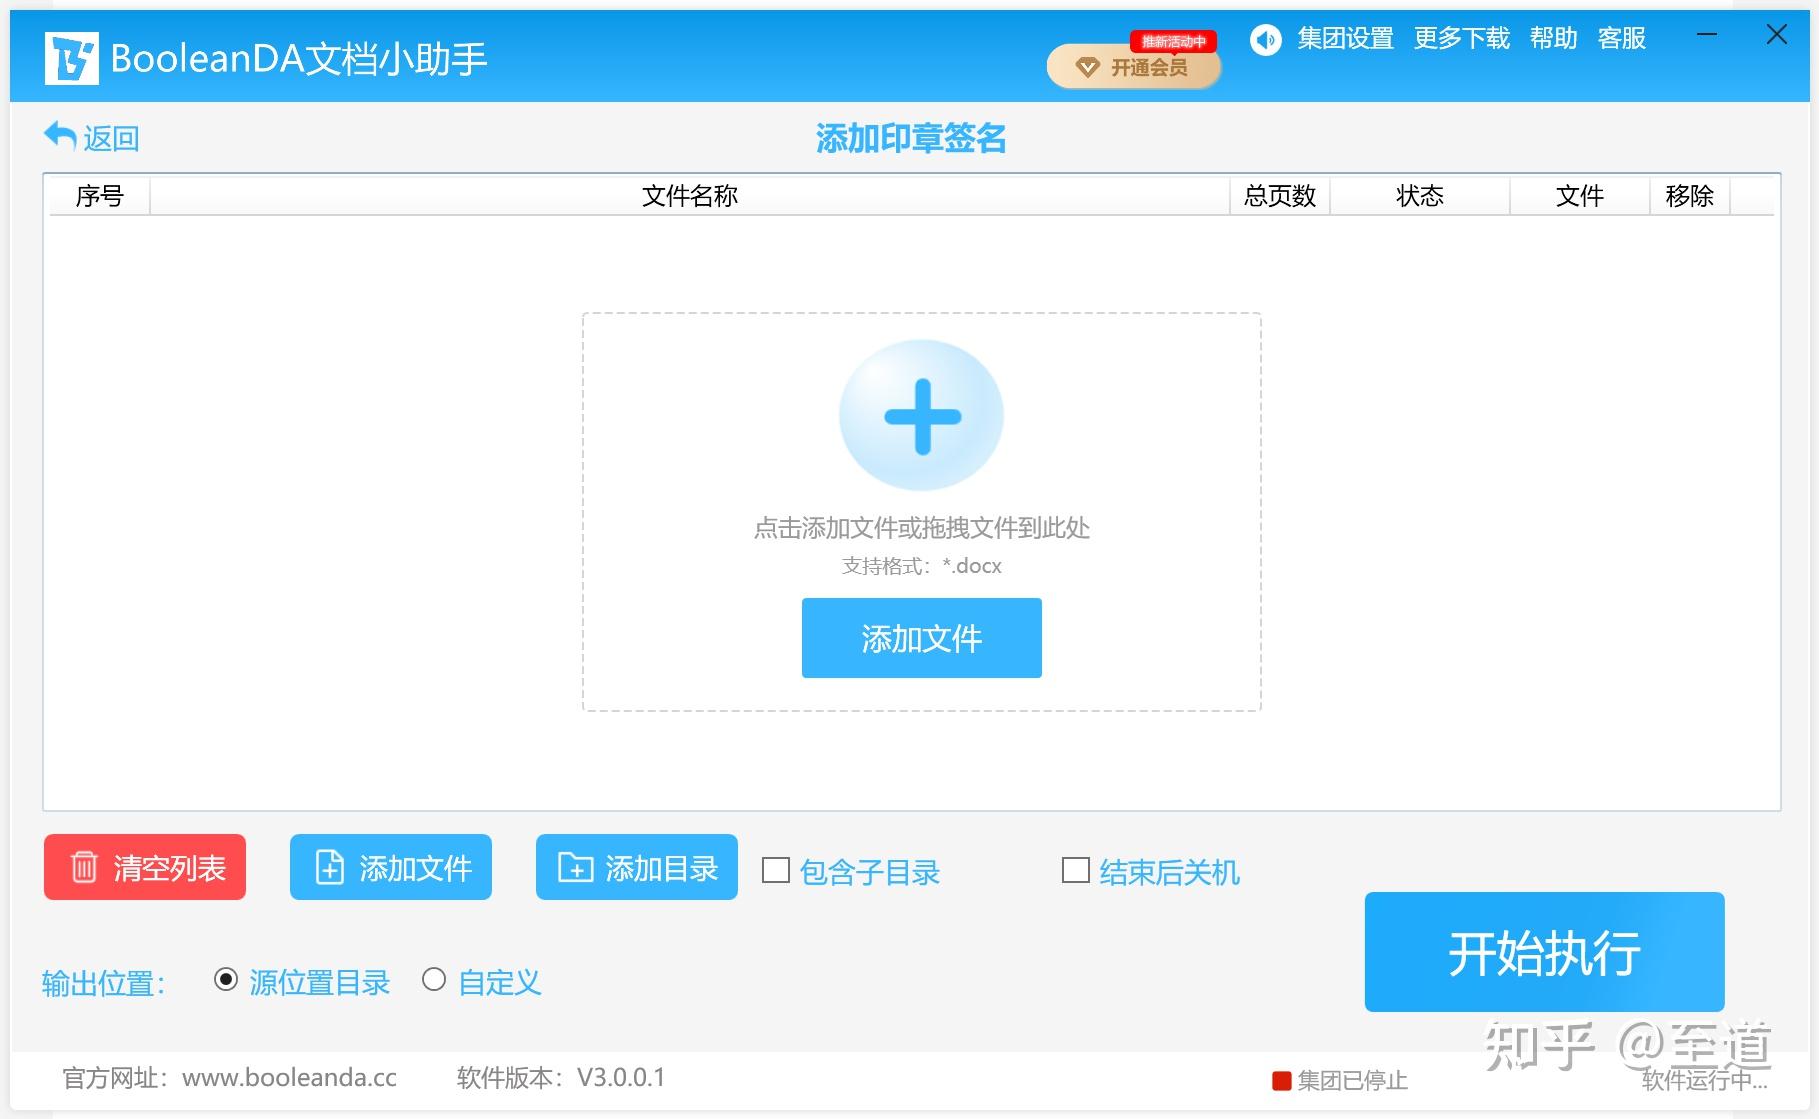The image size is (1819, 1119).
Task: Close the BooleanDA window
Action: click(1777, 35)
